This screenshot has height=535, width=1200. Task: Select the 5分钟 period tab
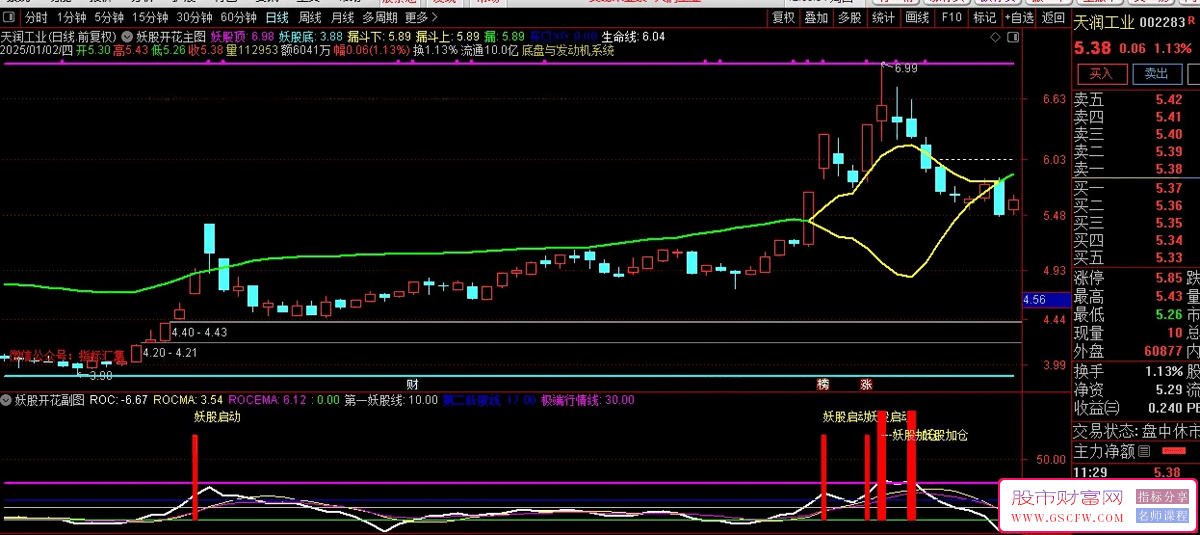tap(109, 17)
